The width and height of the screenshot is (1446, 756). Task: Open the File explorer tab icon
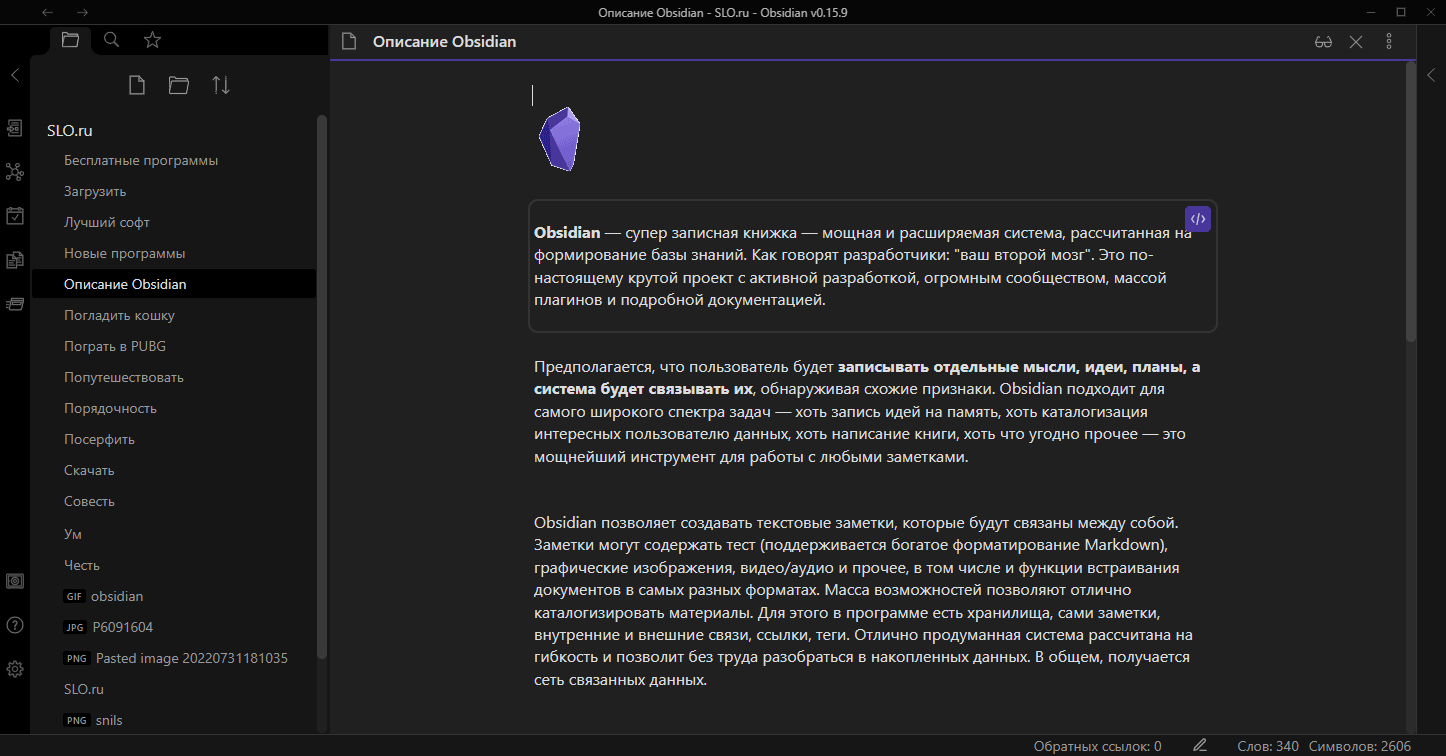(x=69, y=40)
